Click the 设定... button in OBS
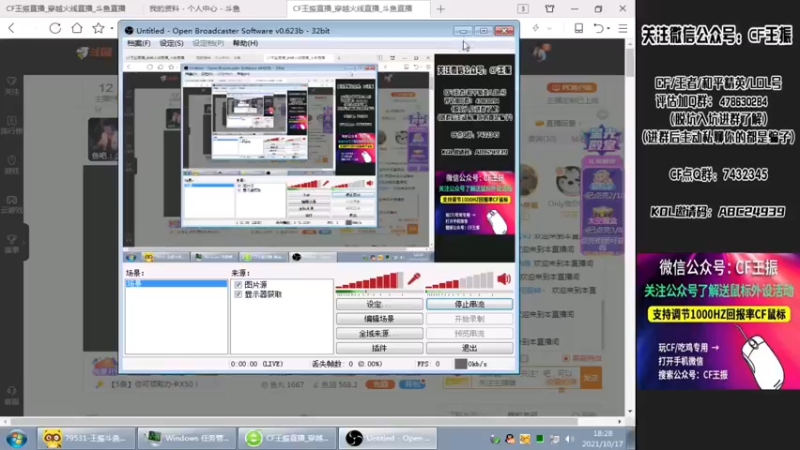The height and width of the screenshot is (450, 800). coord(380,304)
